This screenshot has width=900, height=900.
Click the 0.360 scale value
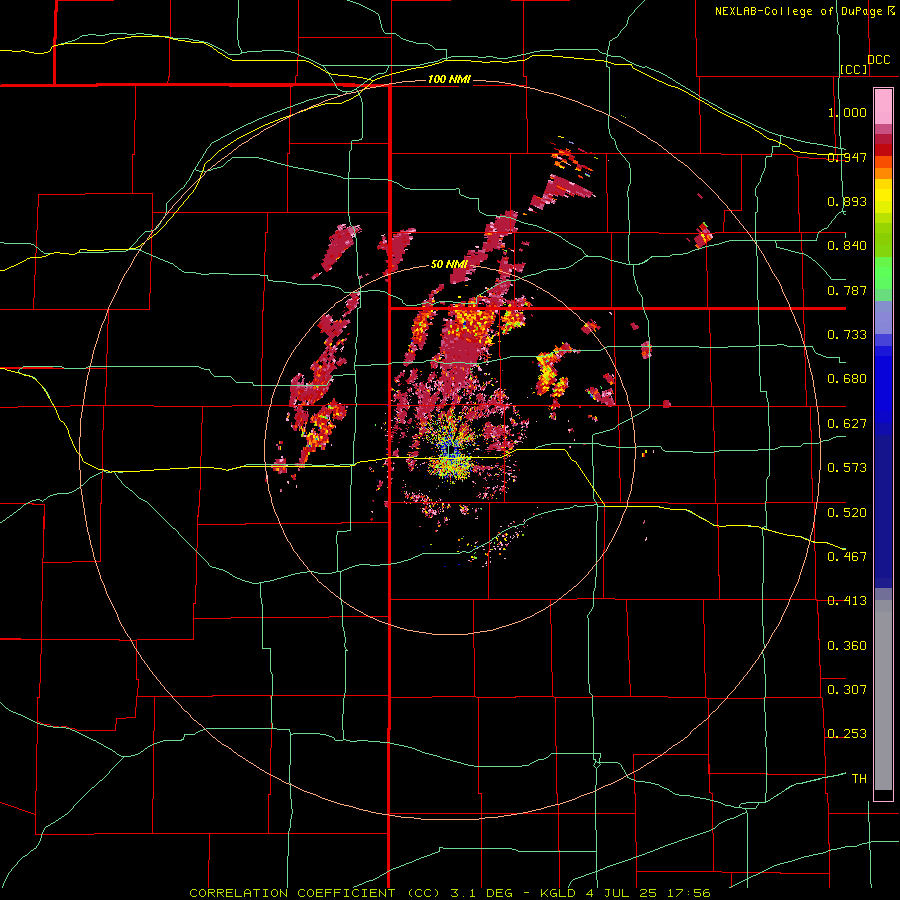847,646
